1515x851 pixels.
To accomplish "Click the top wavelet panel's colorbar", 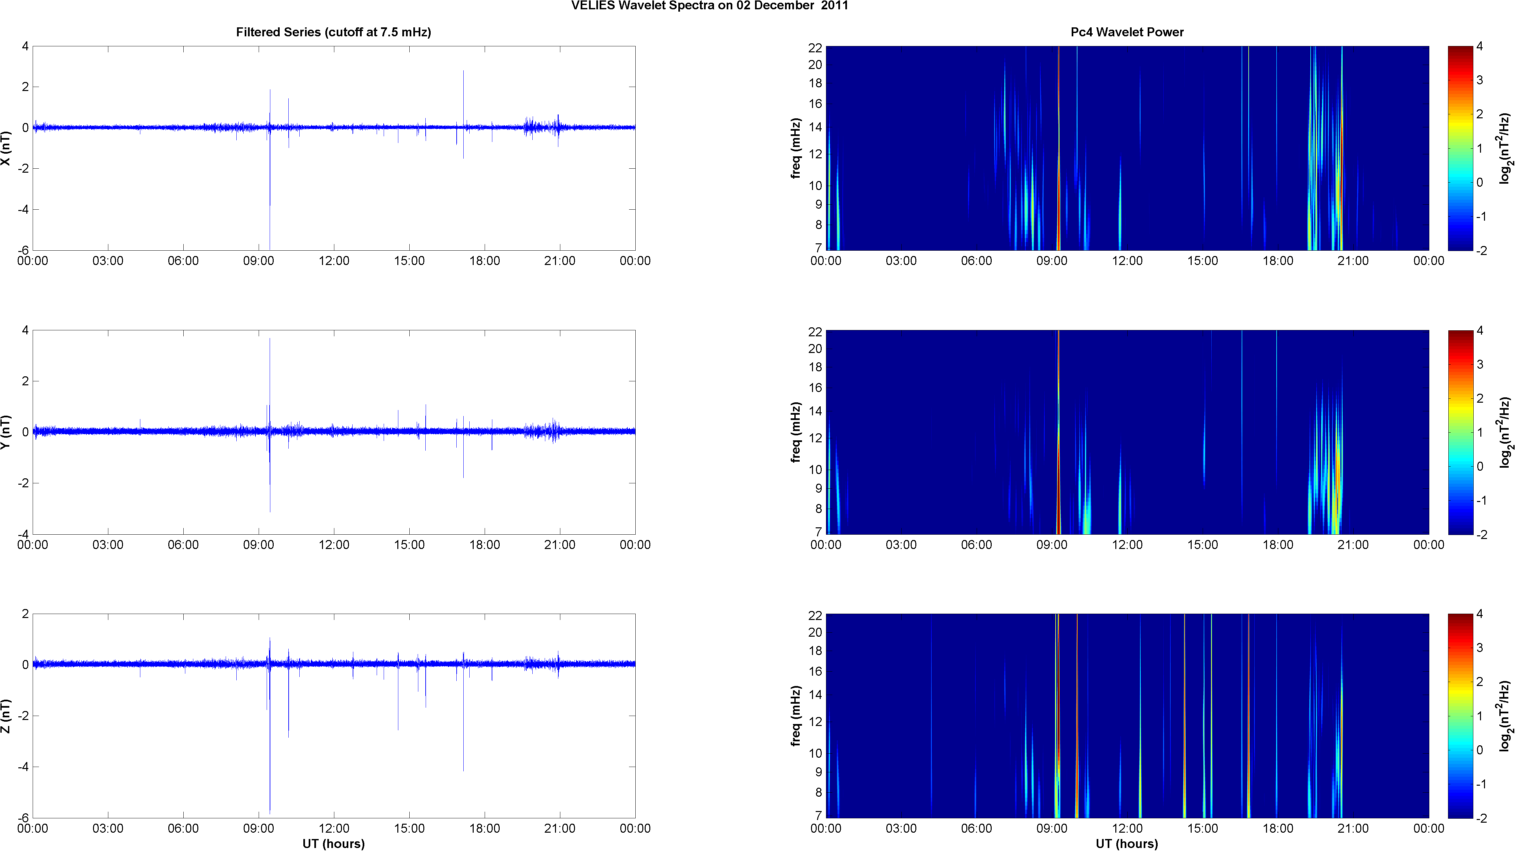I will coord(1460,148).
